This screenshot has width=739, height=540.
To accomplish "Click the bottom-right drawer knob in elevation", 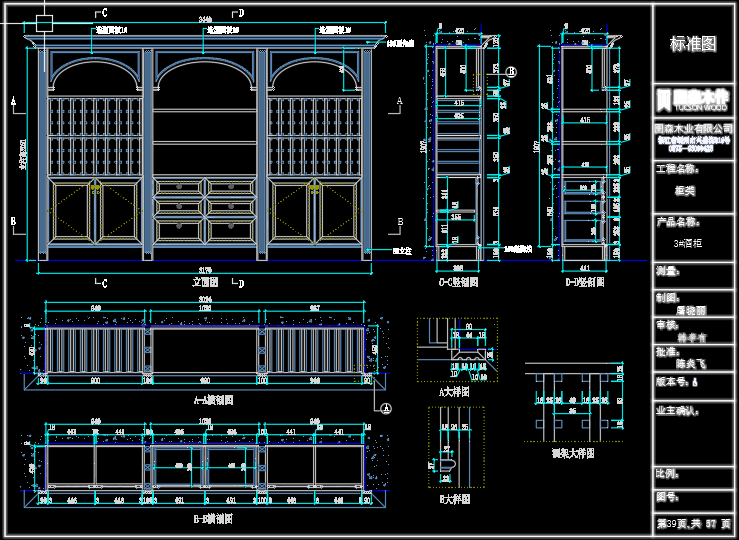I will (231, 226).
